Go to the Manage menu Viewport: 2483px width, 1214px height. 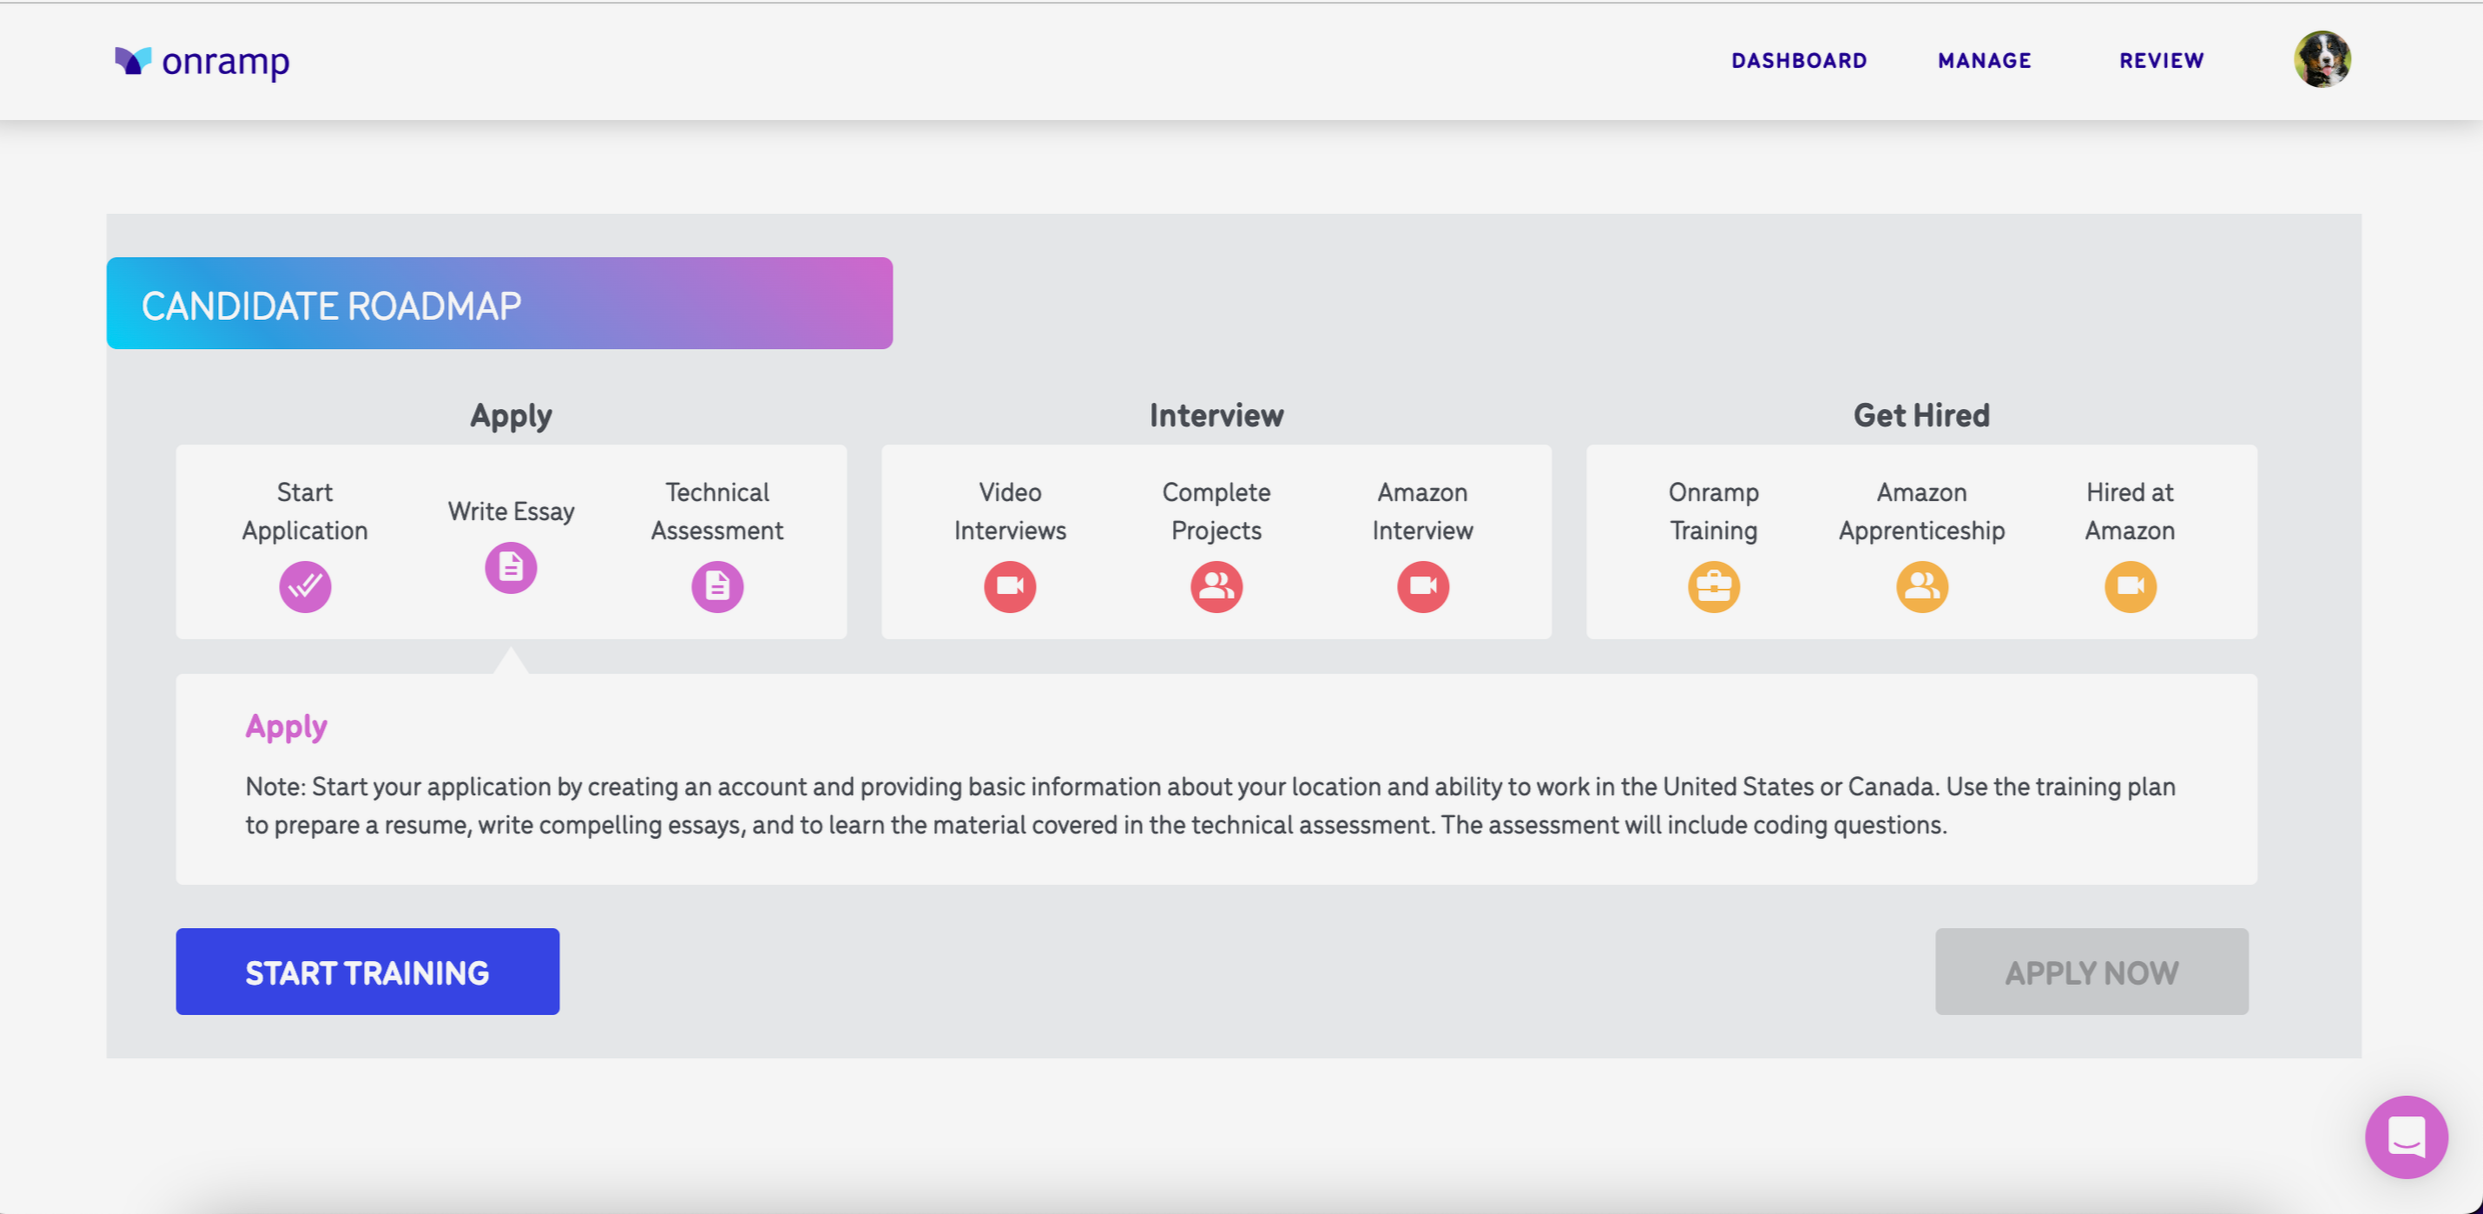pos(1984,61)
